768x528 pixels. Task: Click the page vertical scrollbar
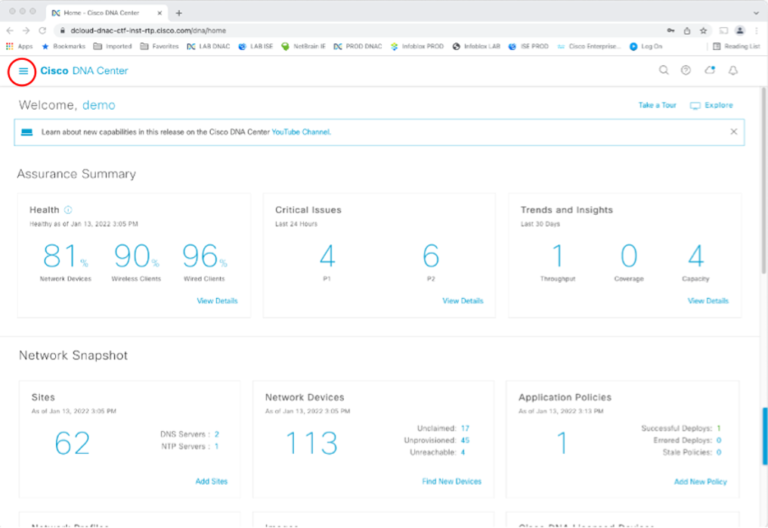click(x=764, y=181)
